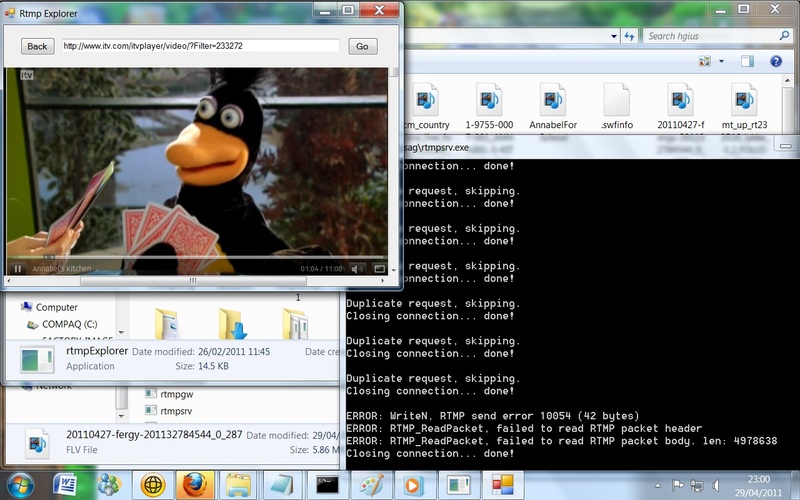Viewport: 800px width, 500px height.
Task: Click the minimize button of the rtmpsrv.exe console
Action: point(786,146)
